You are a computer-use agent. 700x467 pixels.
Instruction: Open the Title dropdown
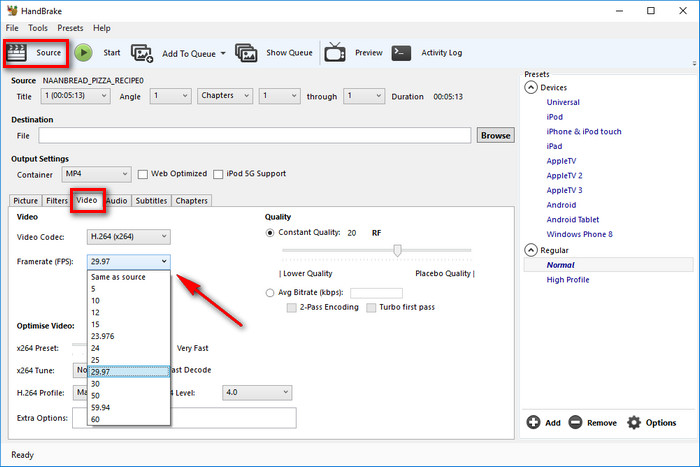75,96
